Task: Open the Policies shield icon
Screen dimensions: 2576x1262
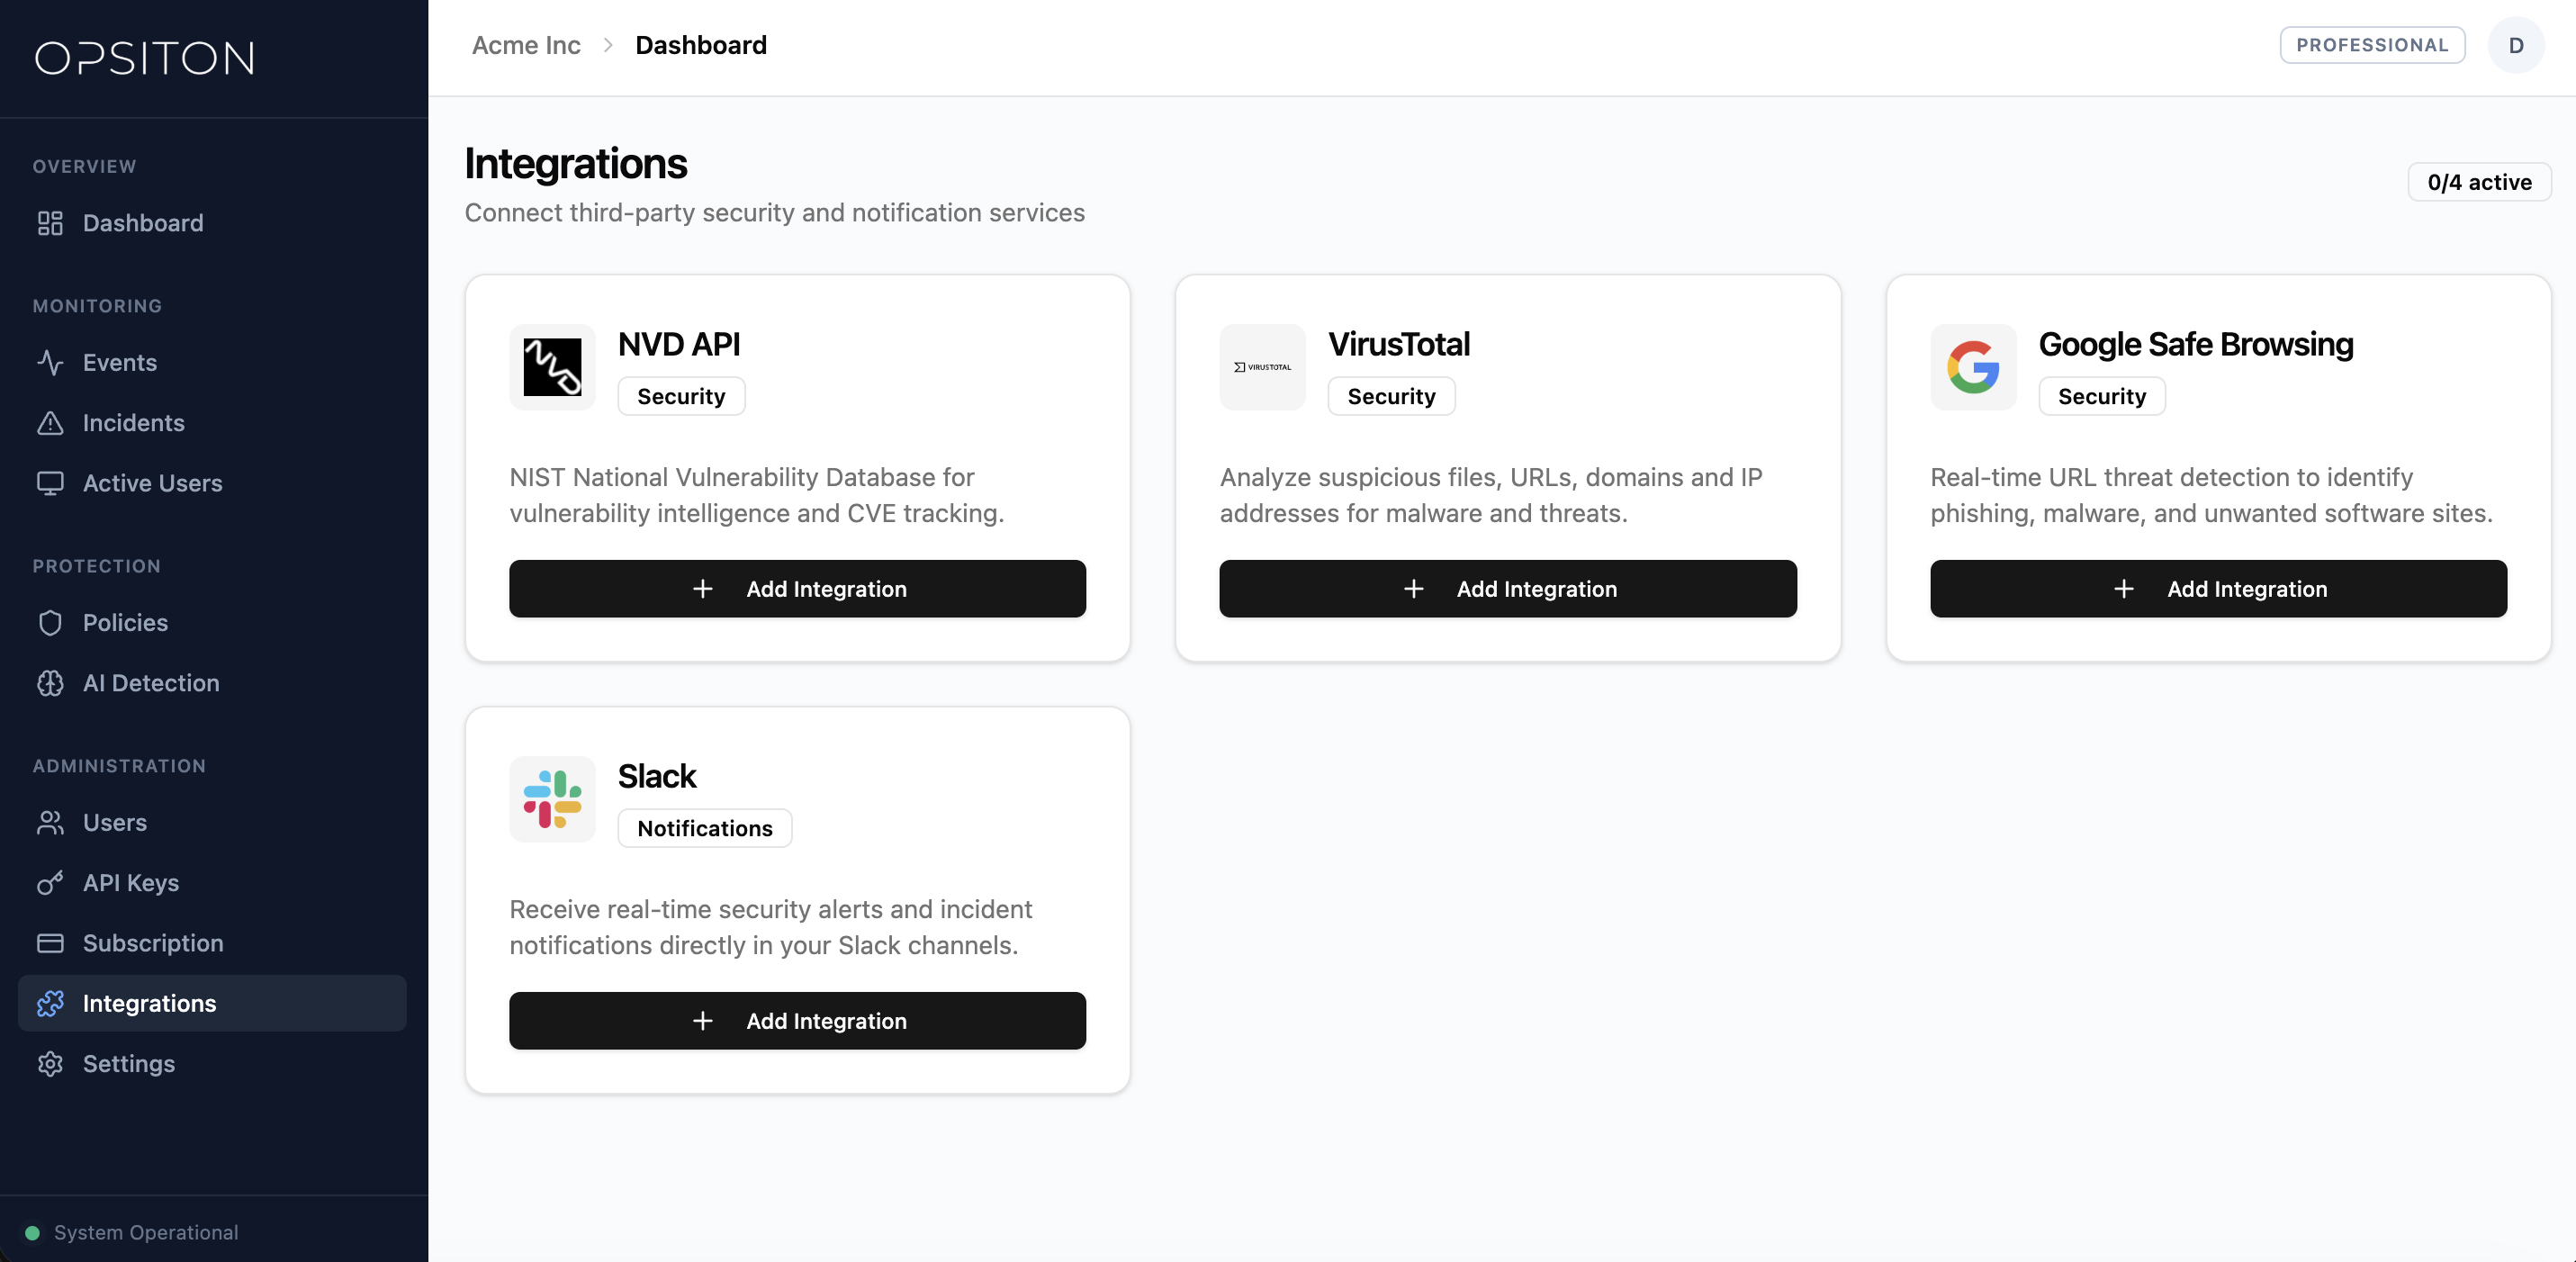Action: (51, 622)
